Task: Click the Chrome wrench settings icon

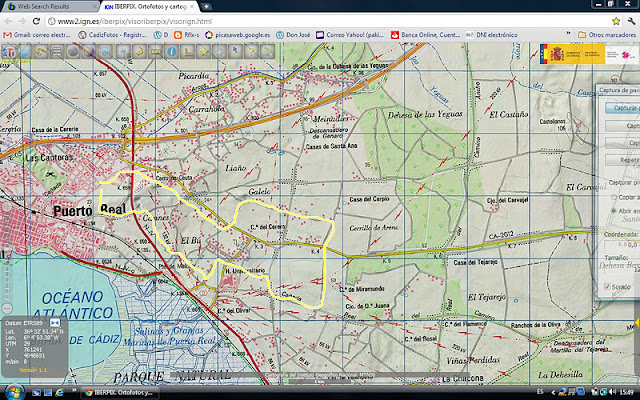Action: [631, 21]
